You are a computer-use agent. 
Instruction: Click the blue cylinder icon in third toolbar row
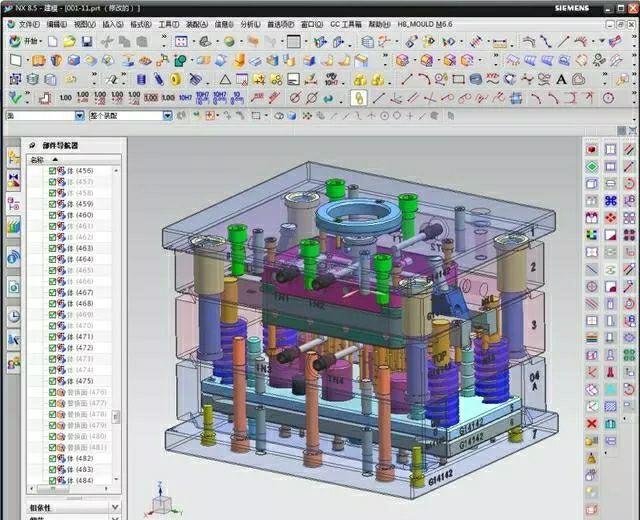coord(141,79)
